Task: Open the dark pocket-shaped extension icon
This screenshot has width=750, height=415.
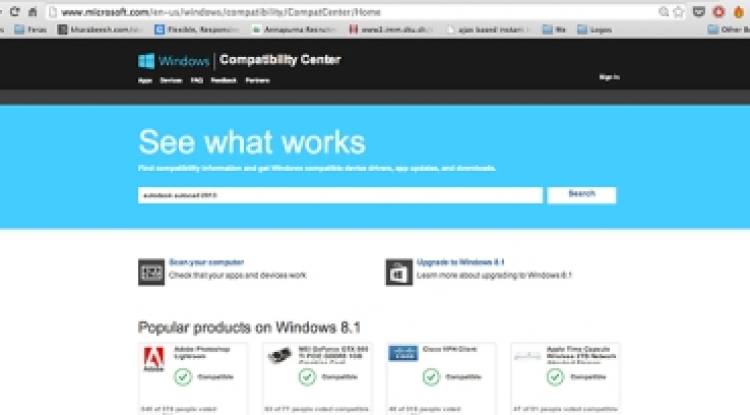Action: click(x=699, y=11)
